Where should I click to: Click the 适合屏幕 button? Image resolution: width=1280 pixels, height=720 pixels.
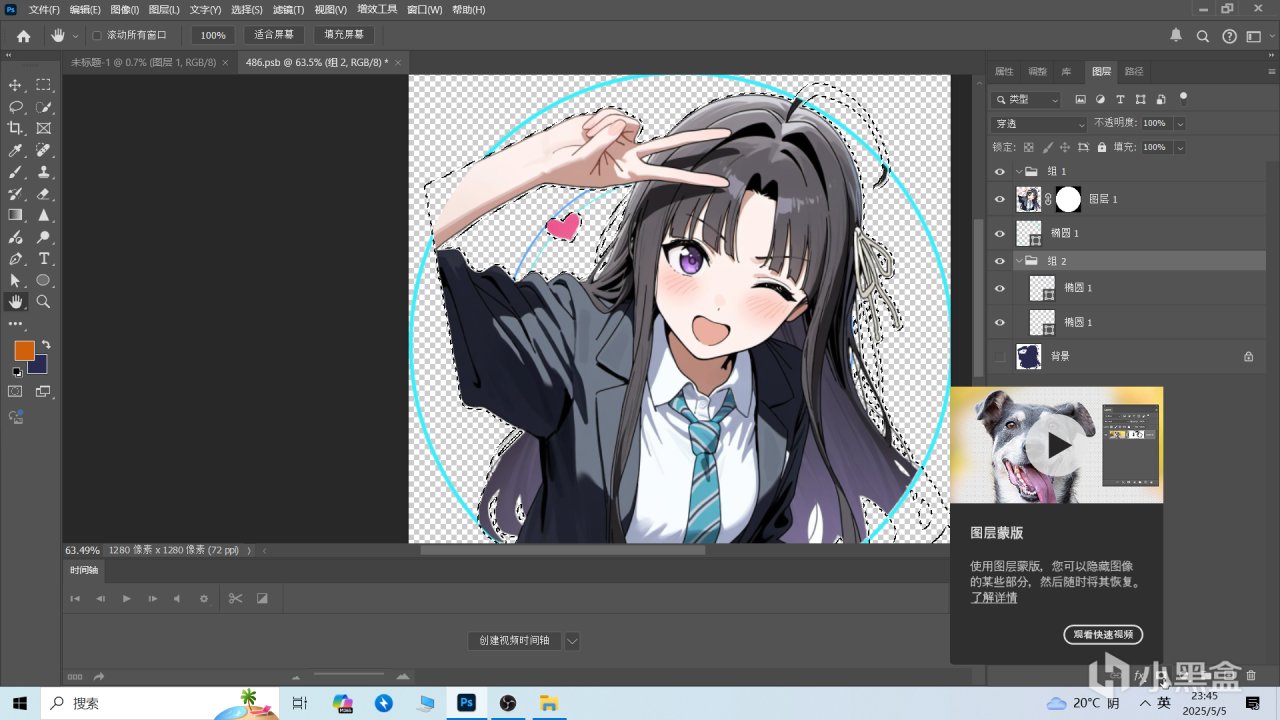click(274, 35)
